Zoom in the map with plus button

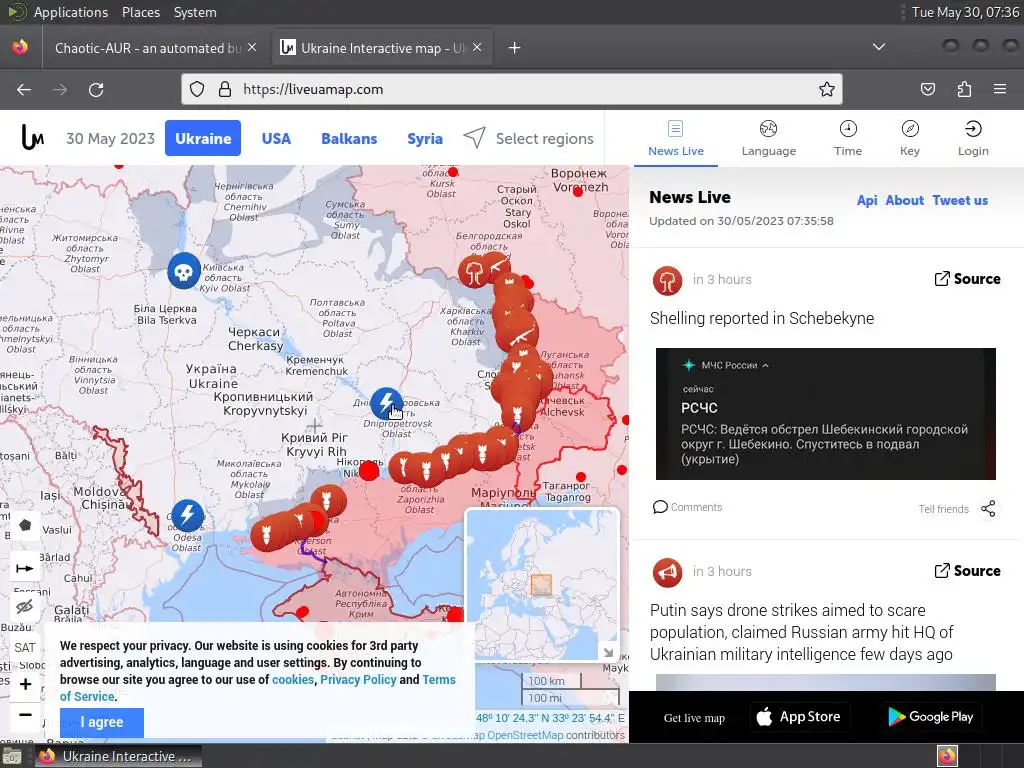coord(25,684)
